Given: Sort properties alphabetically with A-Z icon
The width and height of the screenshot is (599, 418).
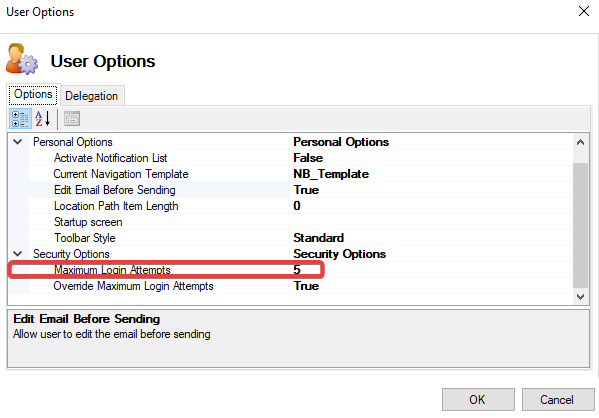Looking at the screenshot, I should [42, 119].
